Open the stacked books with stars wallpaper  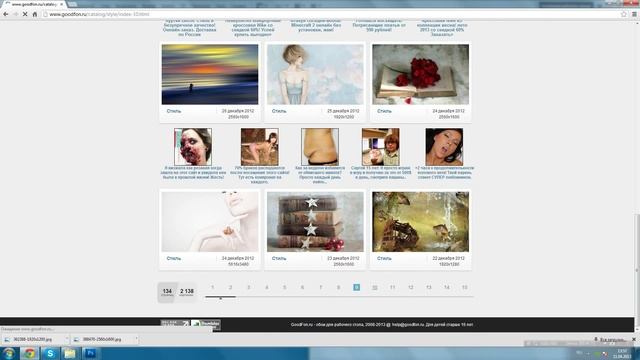click(x=315, y=222)
